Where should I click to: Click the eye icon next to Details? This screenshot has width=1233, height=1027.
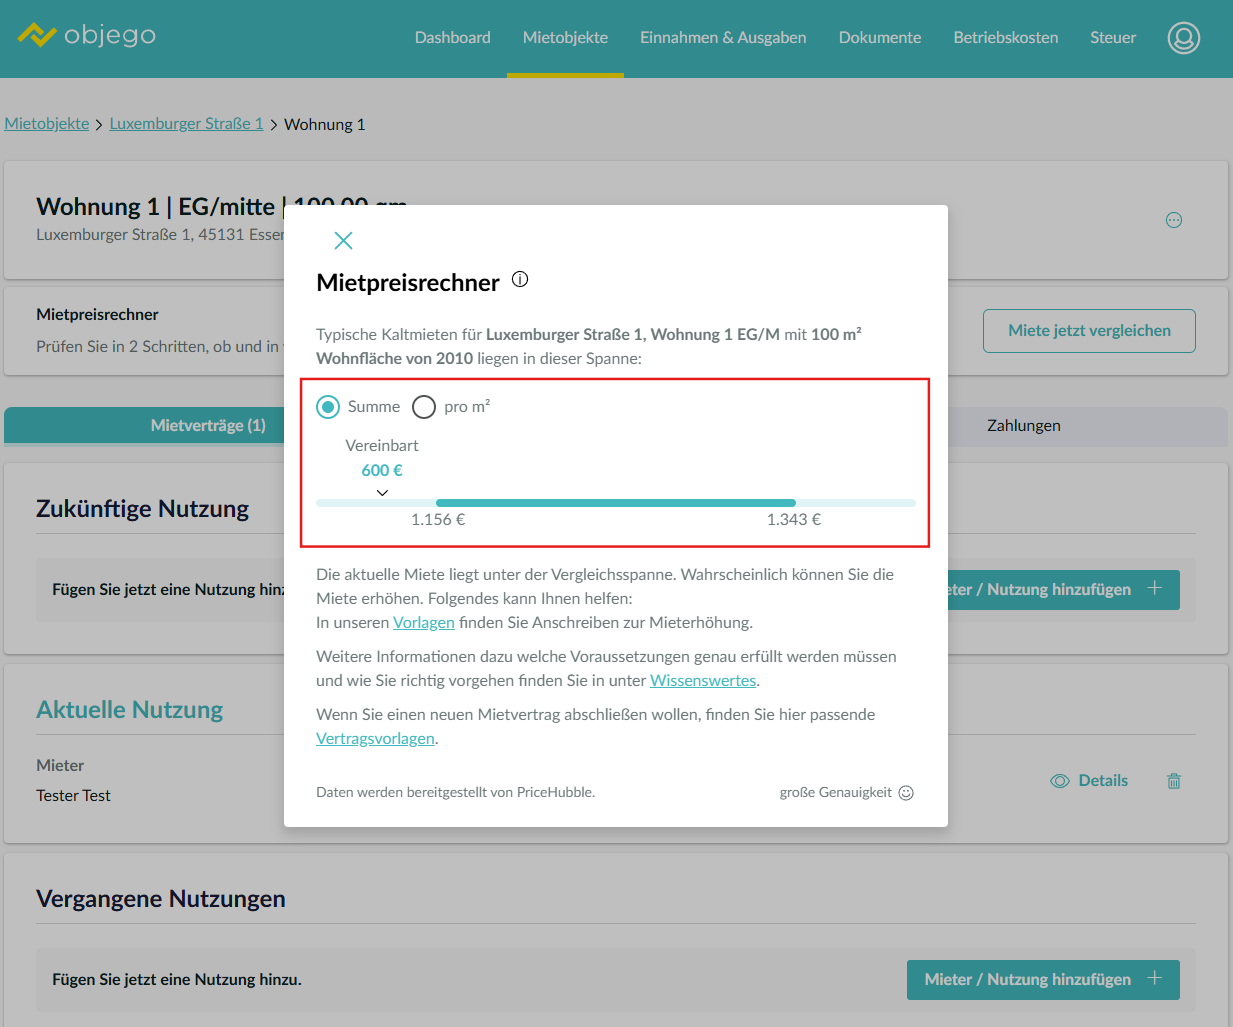(x=1060, y=781)
